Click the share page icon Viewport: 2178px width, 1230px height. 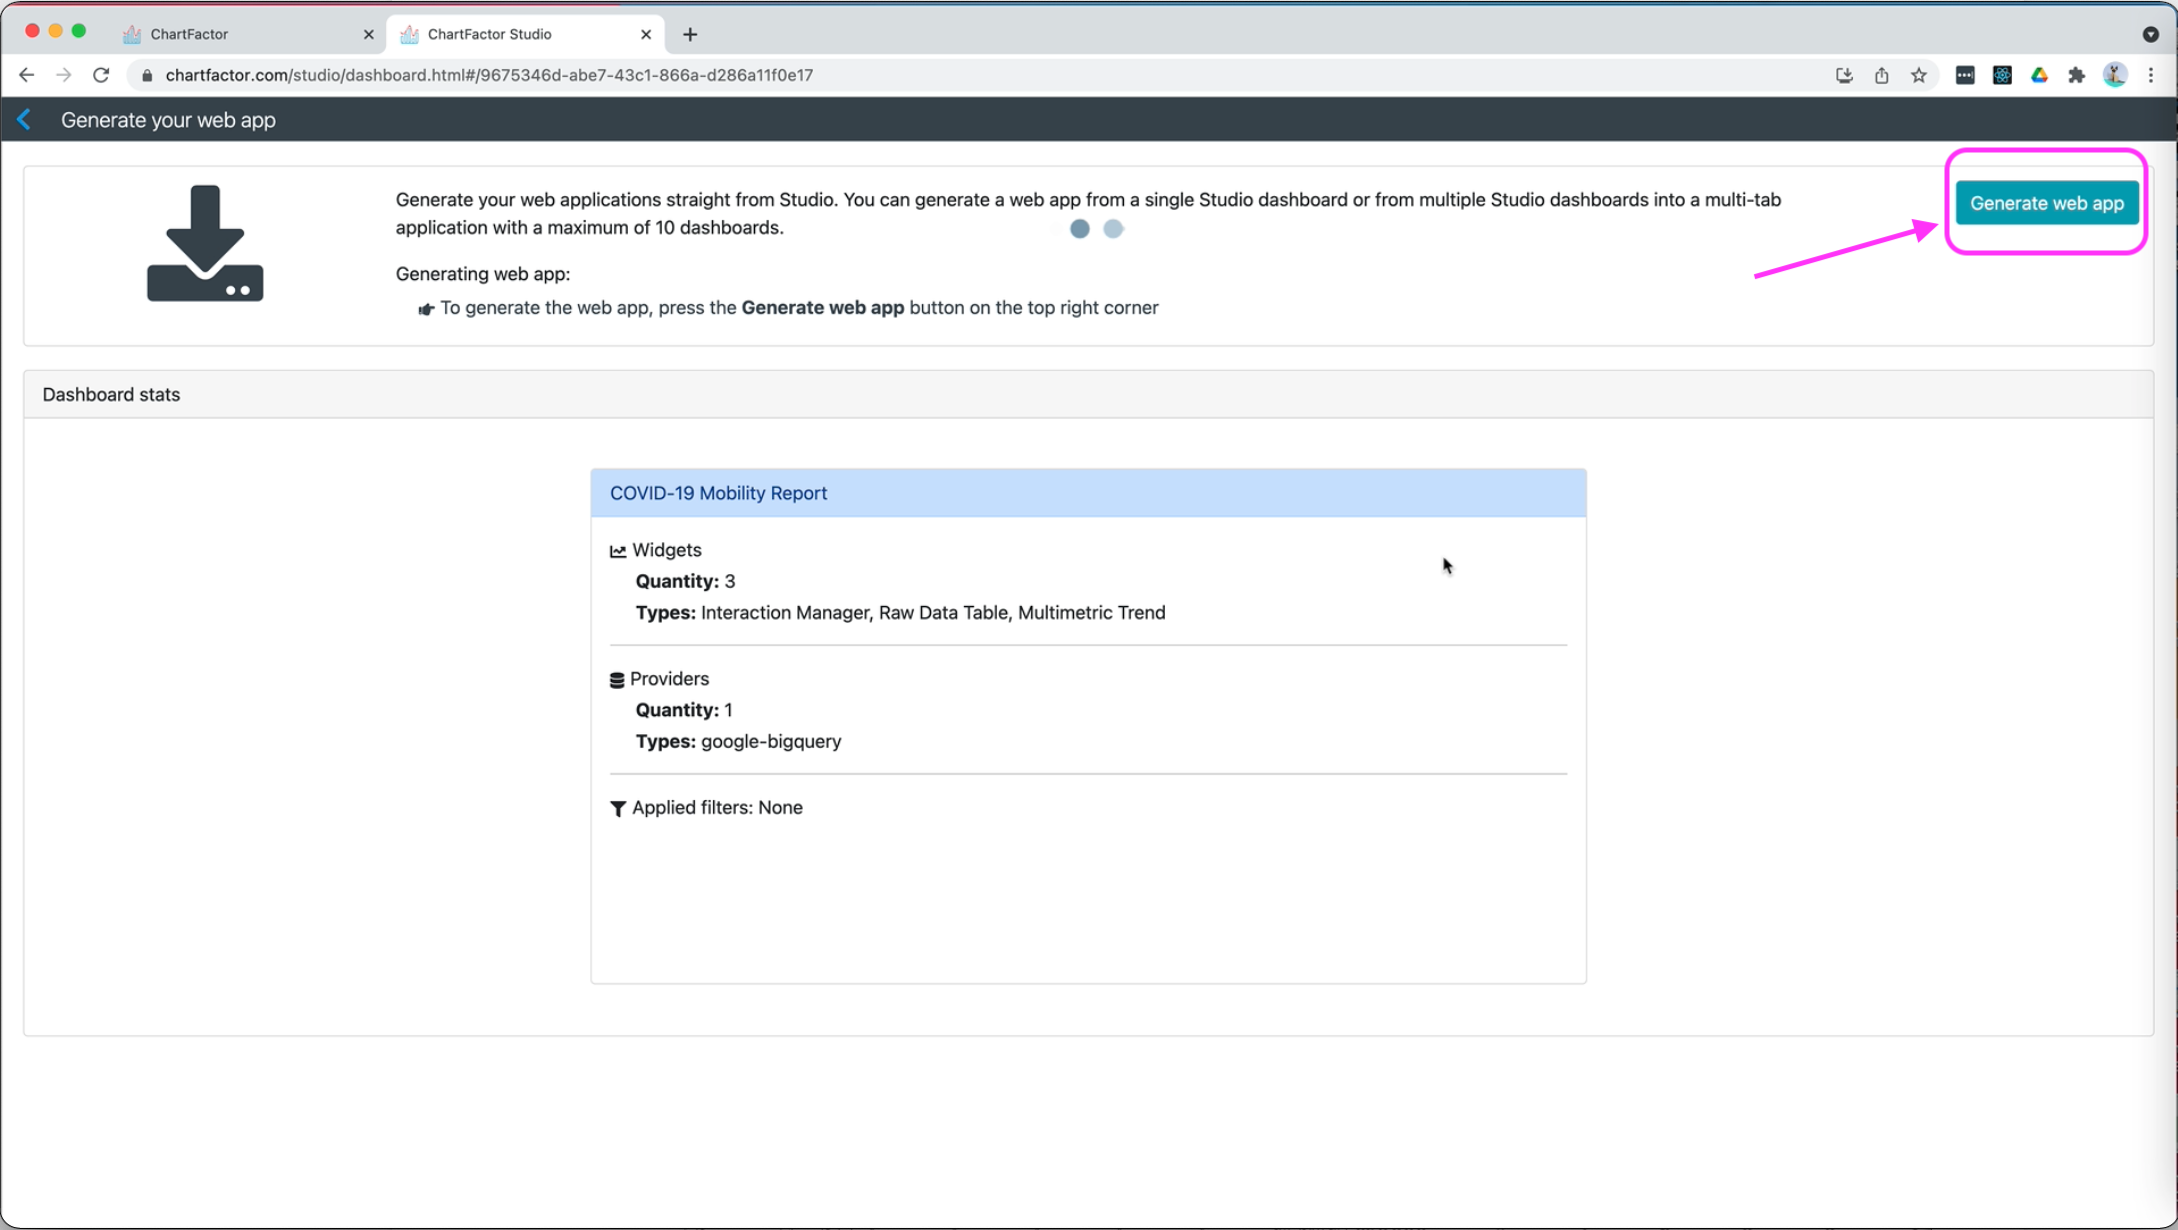point(1881,75)
